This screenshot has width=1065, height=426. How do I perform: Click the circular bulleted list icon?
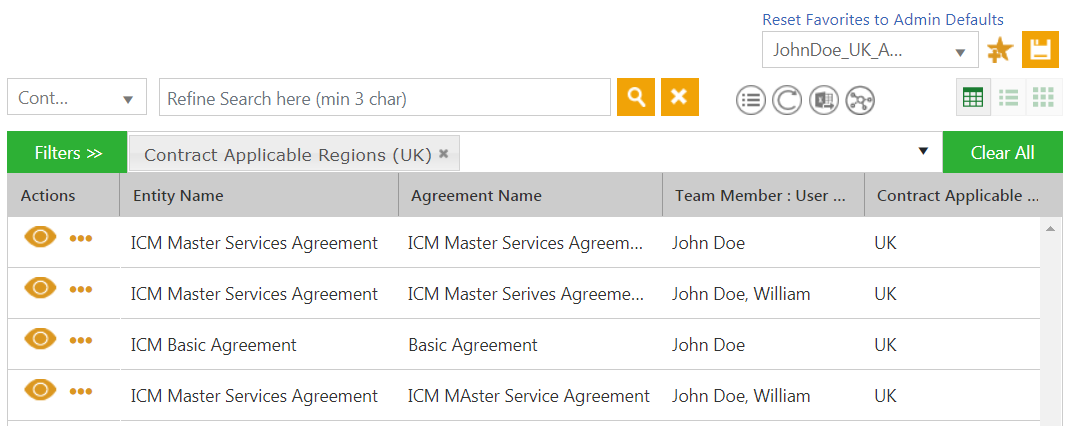[x=750, y=99]
